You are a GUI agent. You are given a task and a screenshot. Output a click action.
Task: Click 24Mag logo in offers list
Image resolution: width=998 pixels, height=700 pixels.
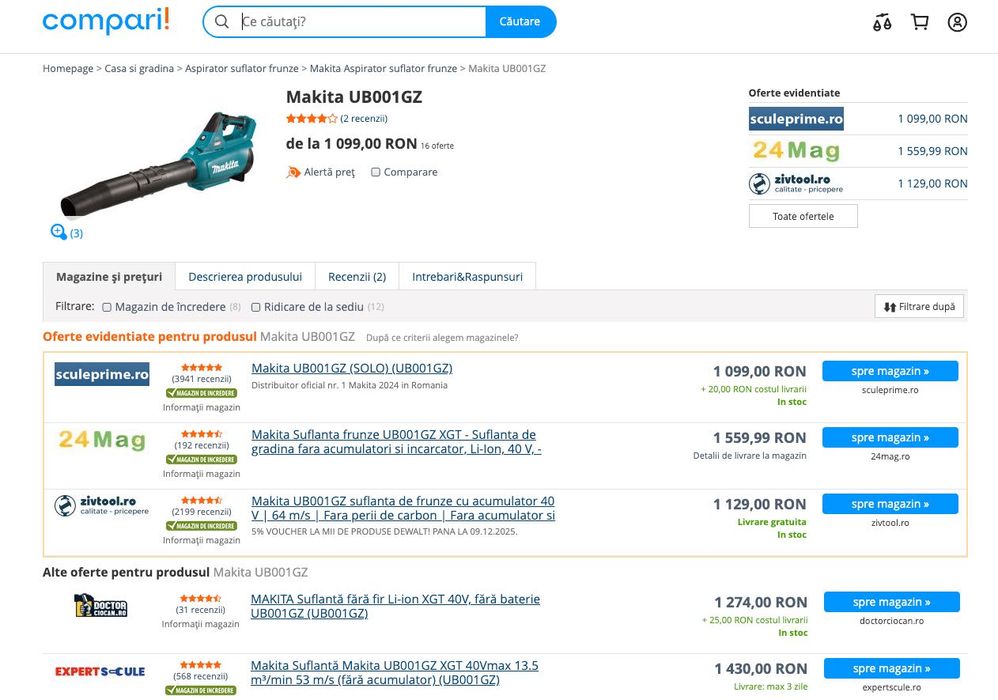coord(102,440)
